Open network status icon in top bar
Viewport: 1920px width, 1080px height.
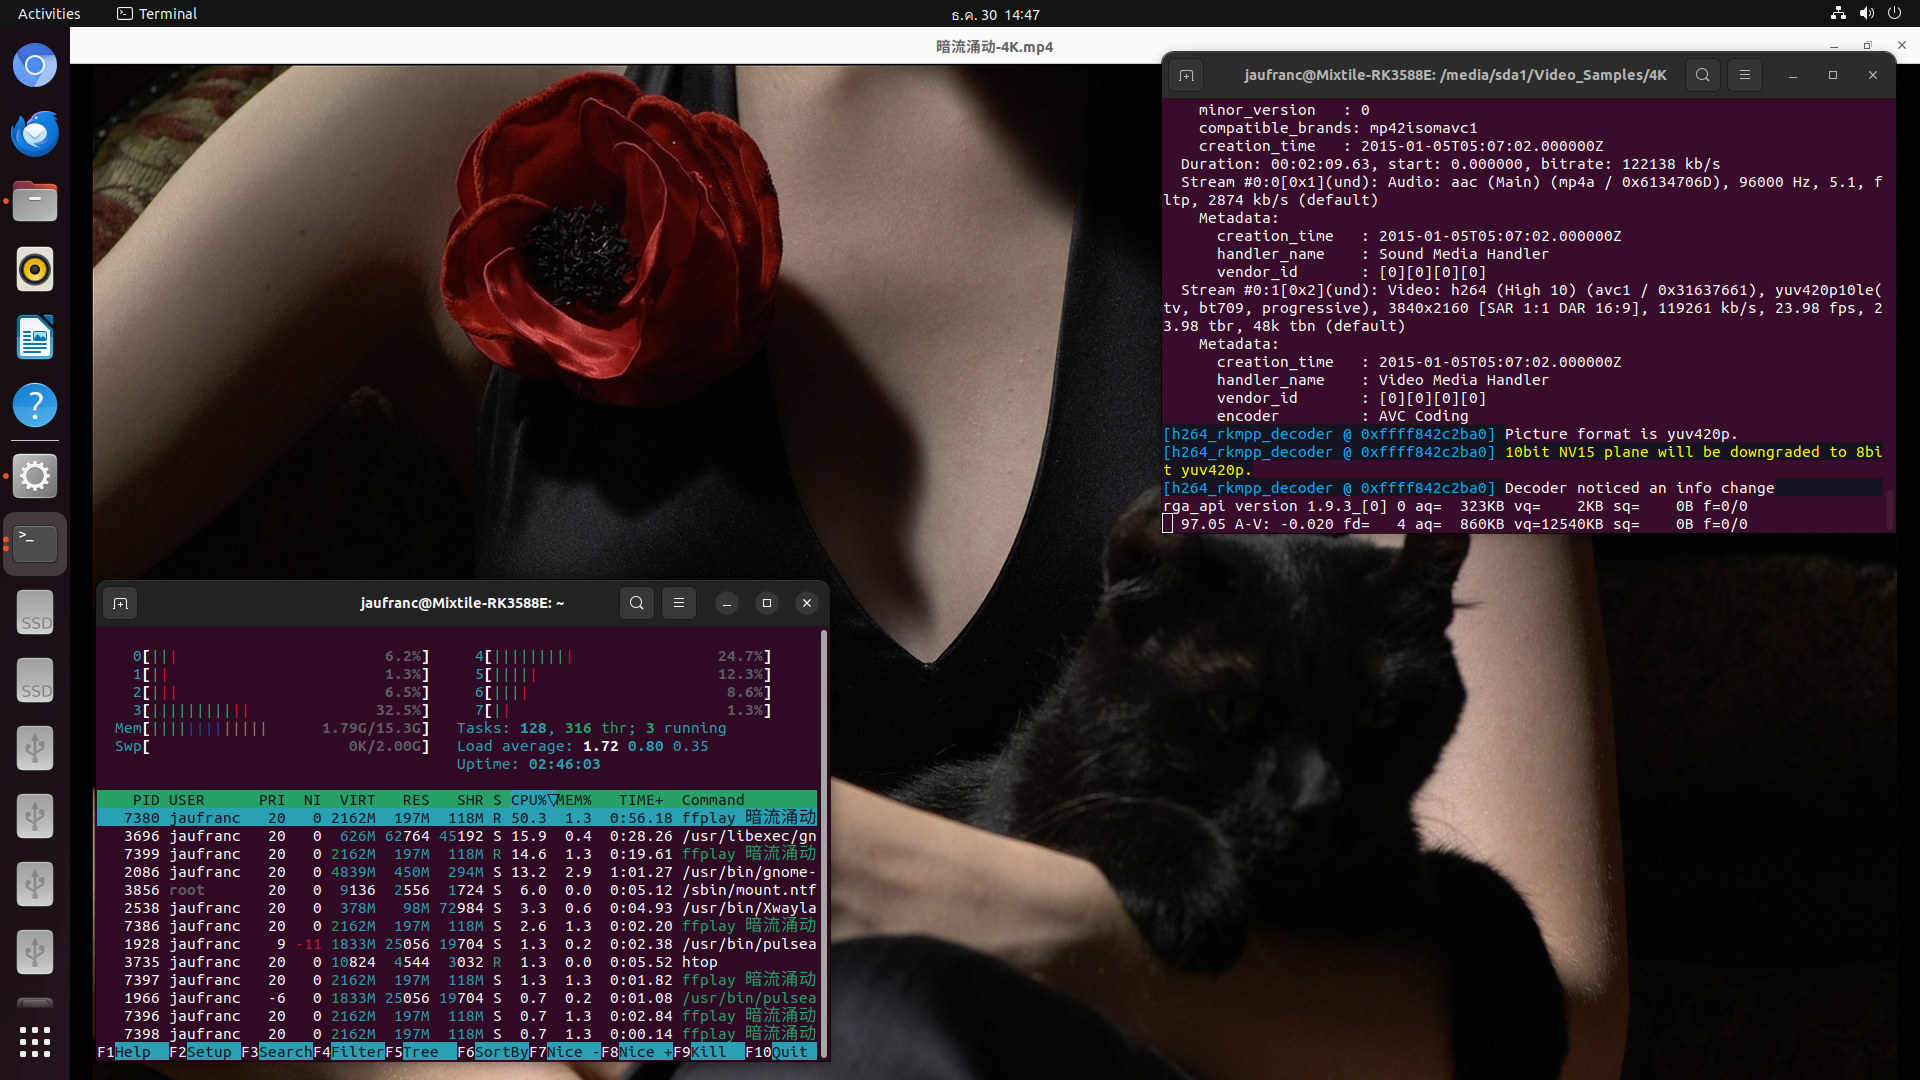[x=1838, y=14]
